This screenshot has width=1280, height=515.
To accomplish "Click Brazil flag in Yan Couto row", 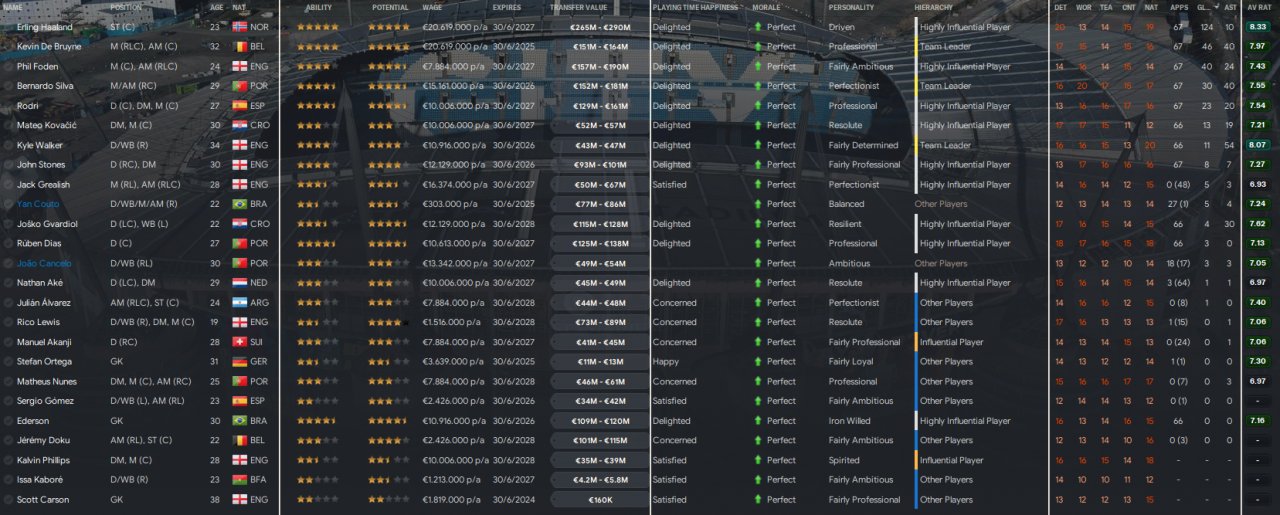I will tap(239, 204).
